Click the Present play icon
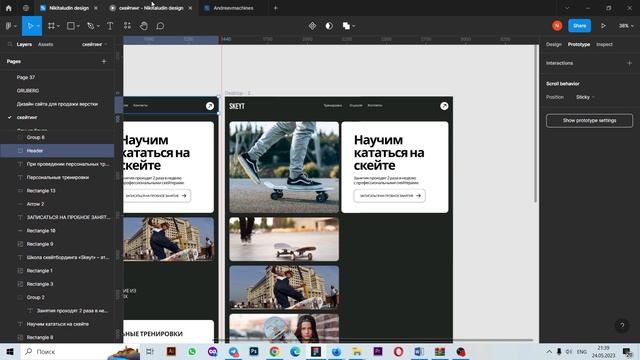The image size is (640, 360). [603, 26]
